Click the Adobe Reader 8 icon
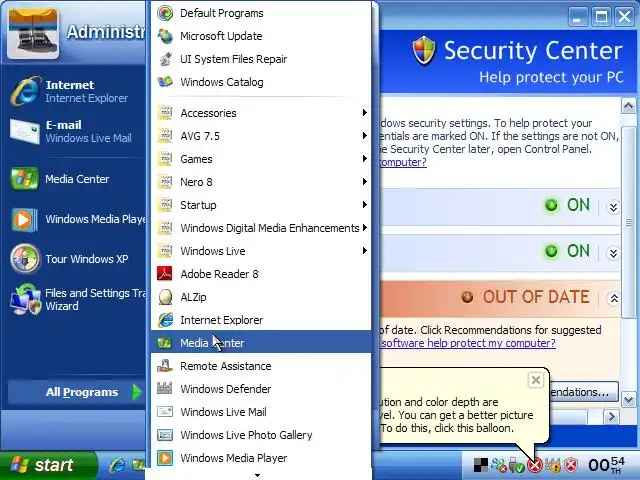Screen dimensions: 640x480 [165, 274]
